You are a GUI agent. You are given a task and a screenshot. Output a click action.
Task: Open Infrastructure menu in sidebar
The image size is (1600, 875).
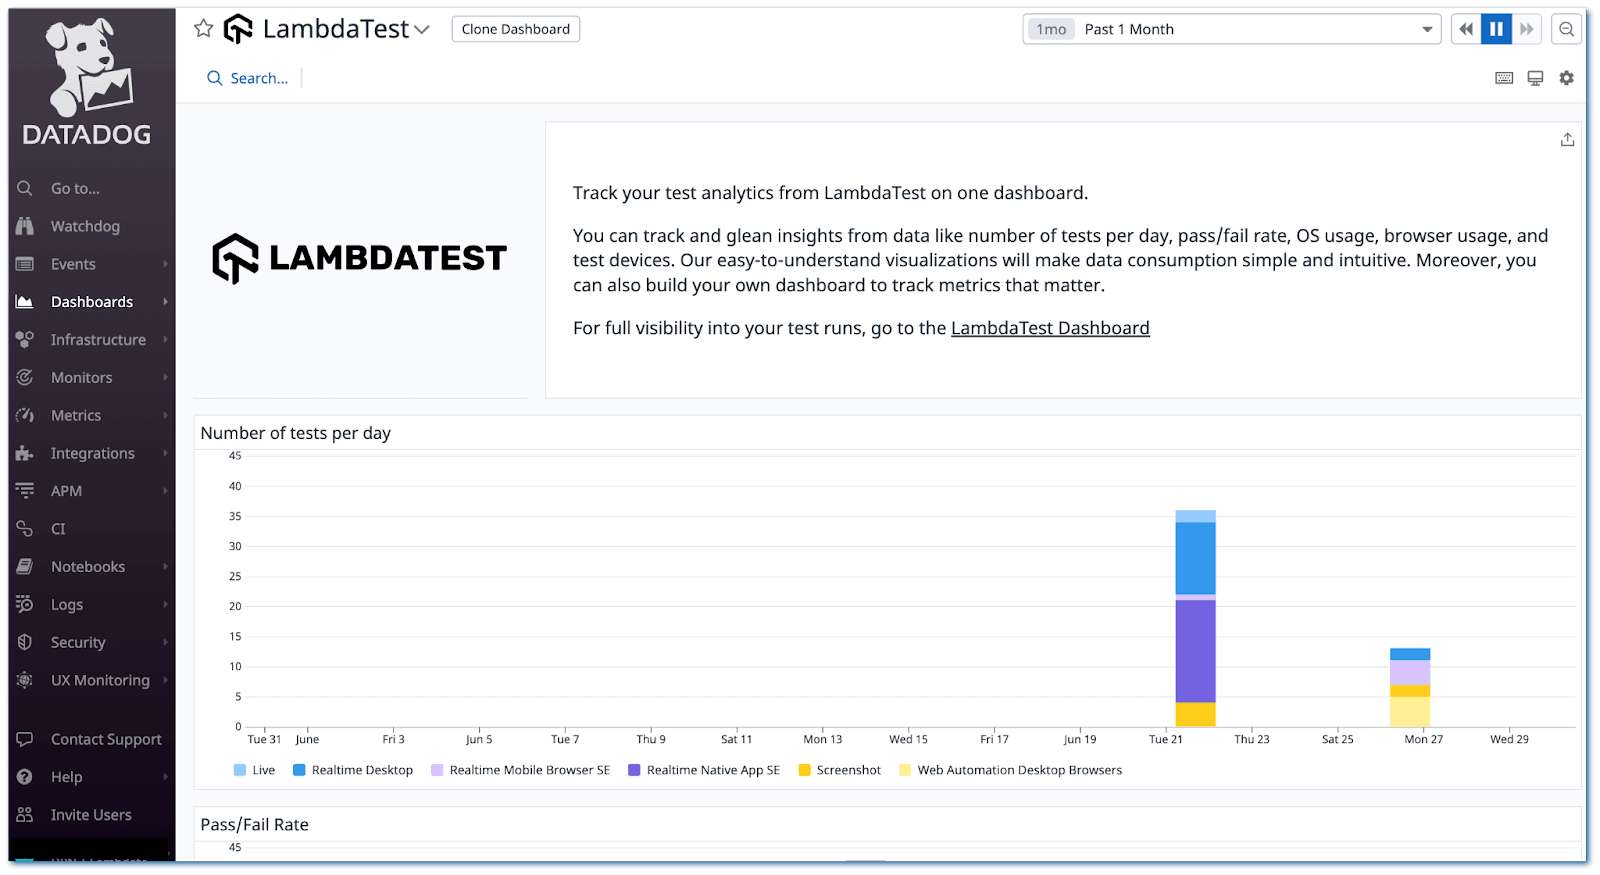[91, 340]
